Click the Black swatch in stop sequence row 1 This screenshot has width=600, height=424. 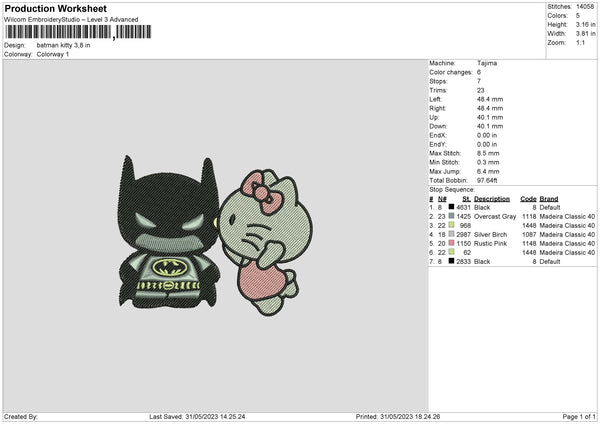tap(452, 207)
